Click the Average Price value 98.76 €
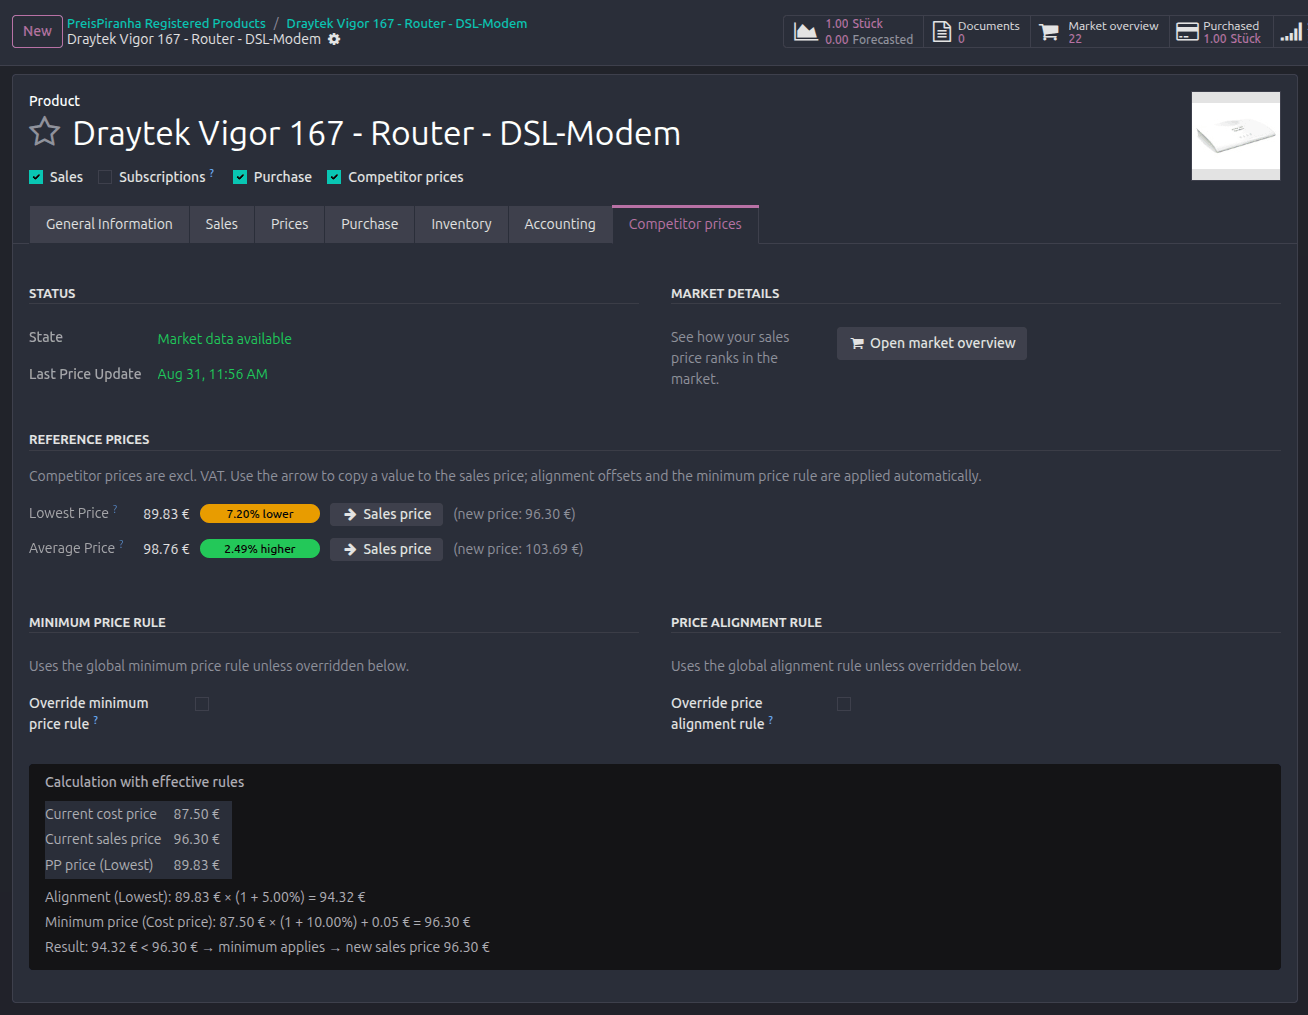The height and width of the screenshot is (1015, 1308). coord(166,549)
